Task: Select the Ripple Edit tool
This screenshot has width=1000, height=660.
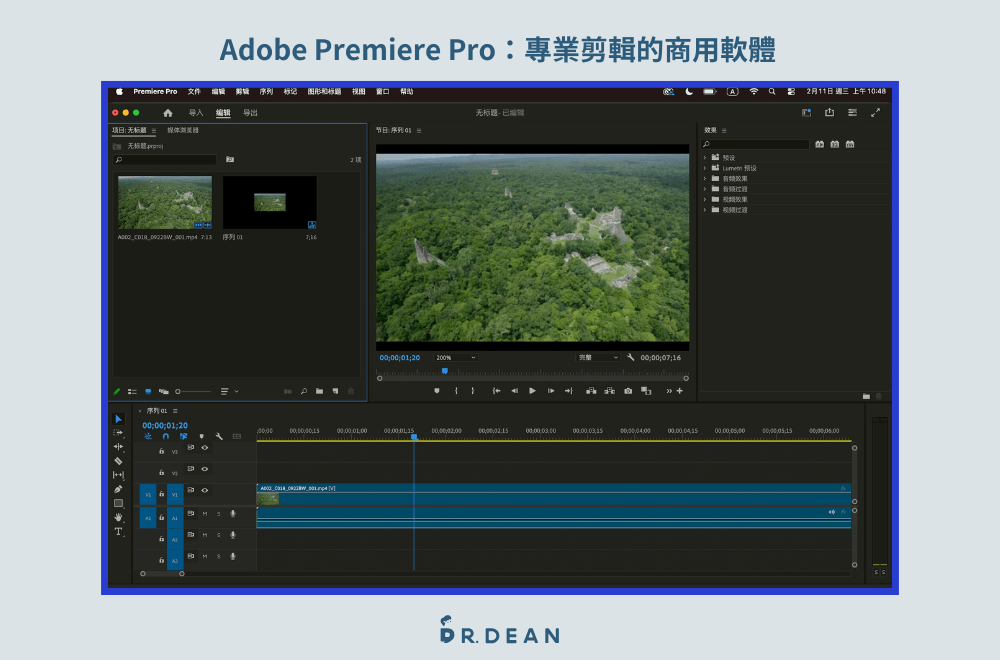Action: [x=118, y=447]
